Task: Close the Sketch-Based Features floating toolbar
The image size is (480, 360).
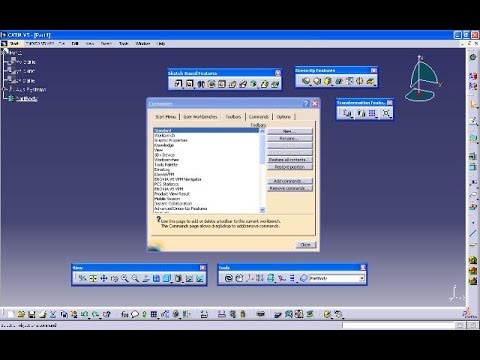Action: (x=278, y=73)
